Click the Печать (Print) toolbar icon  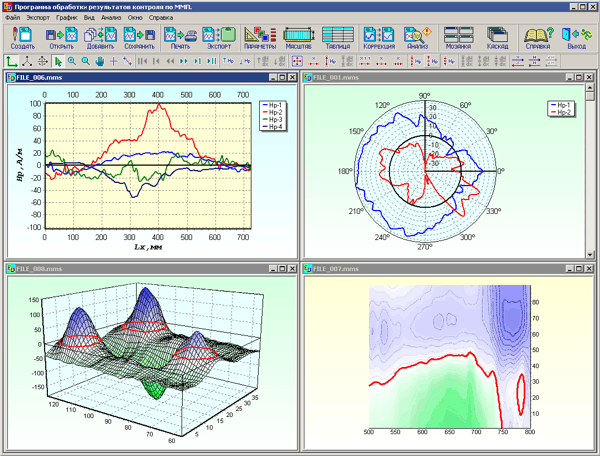tap(180, 39)
